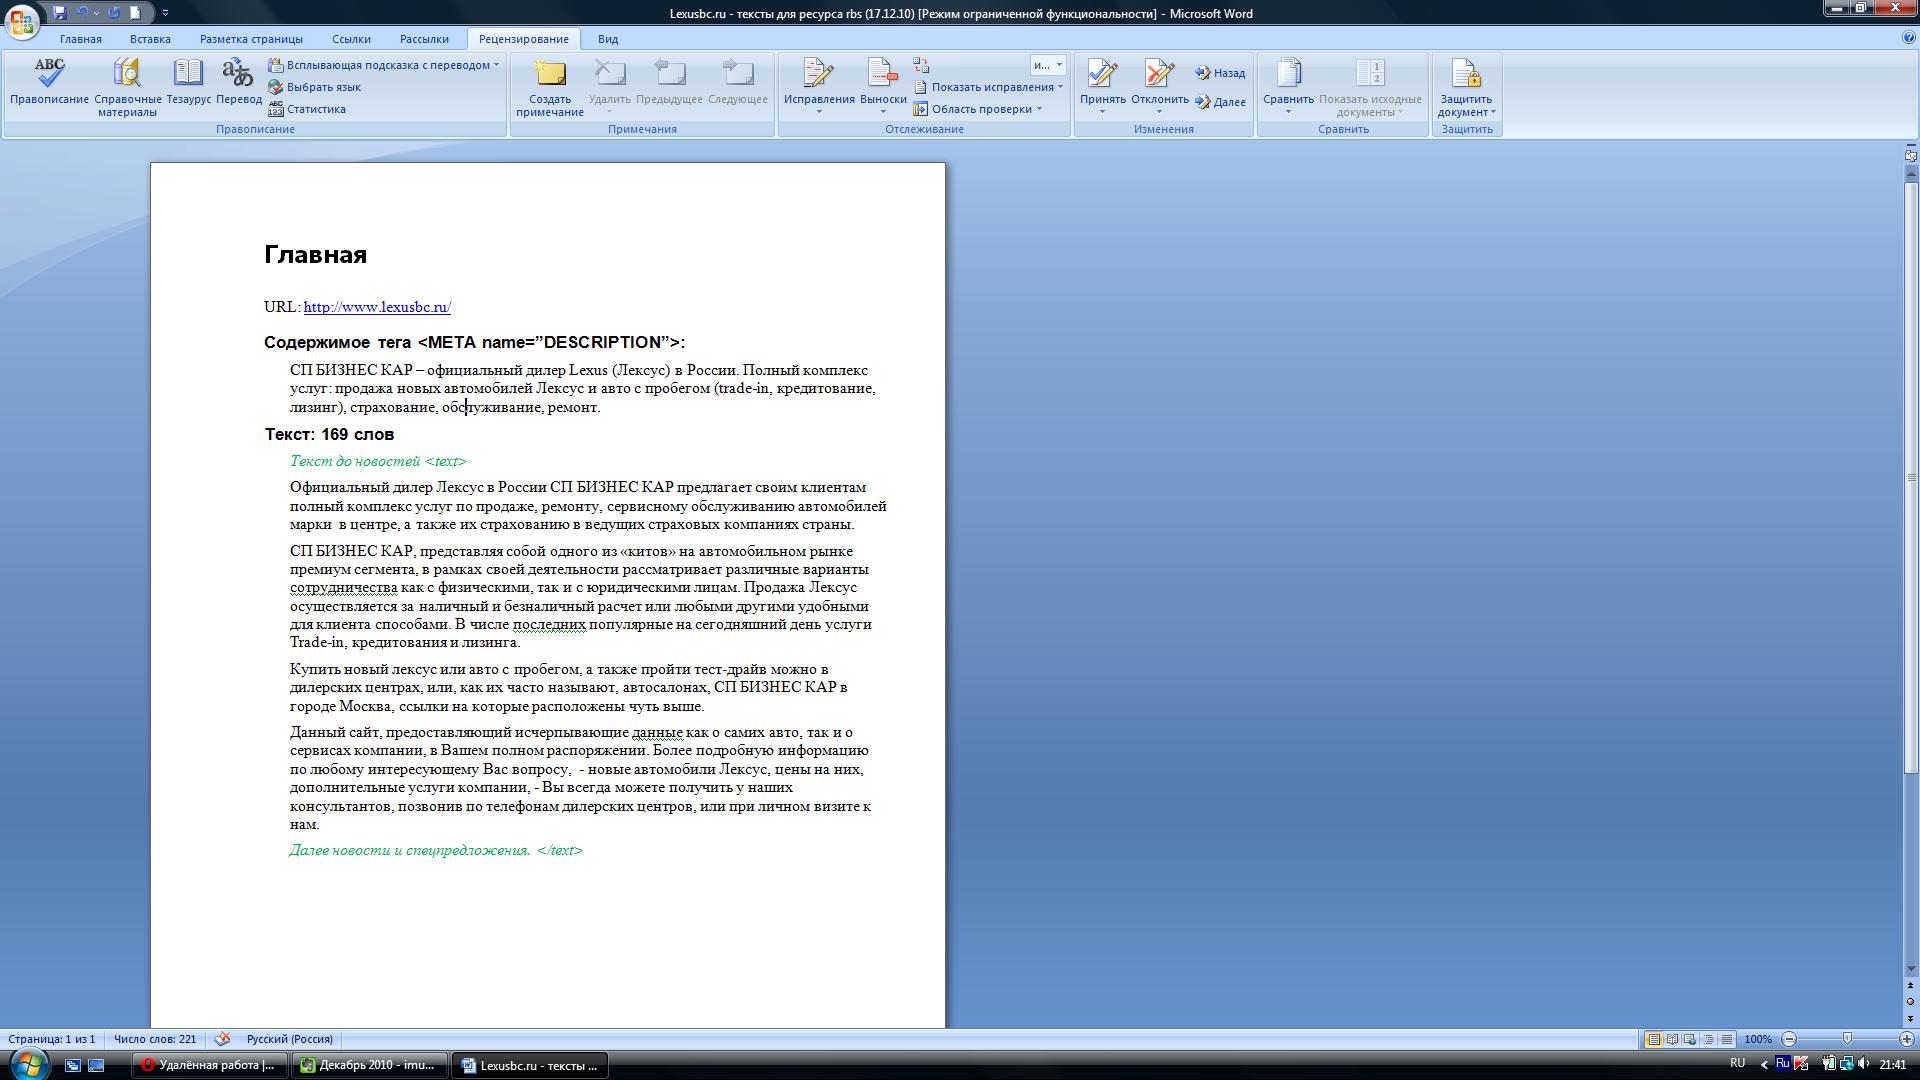Image resolution: width=1920 pixels, height=1080 pixels.
Task: Open Всплывающая подсказка с переводом dropdown
Action: (x=496, y=65)
